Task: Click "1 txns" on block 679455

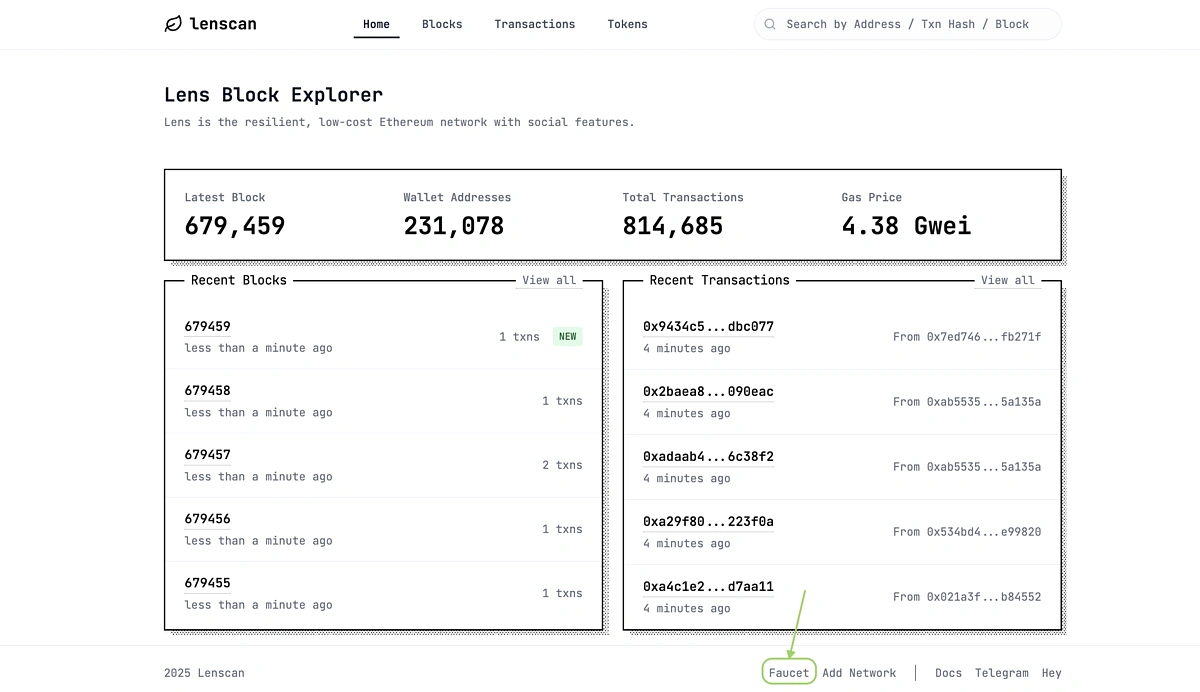Action: (562, 593)
